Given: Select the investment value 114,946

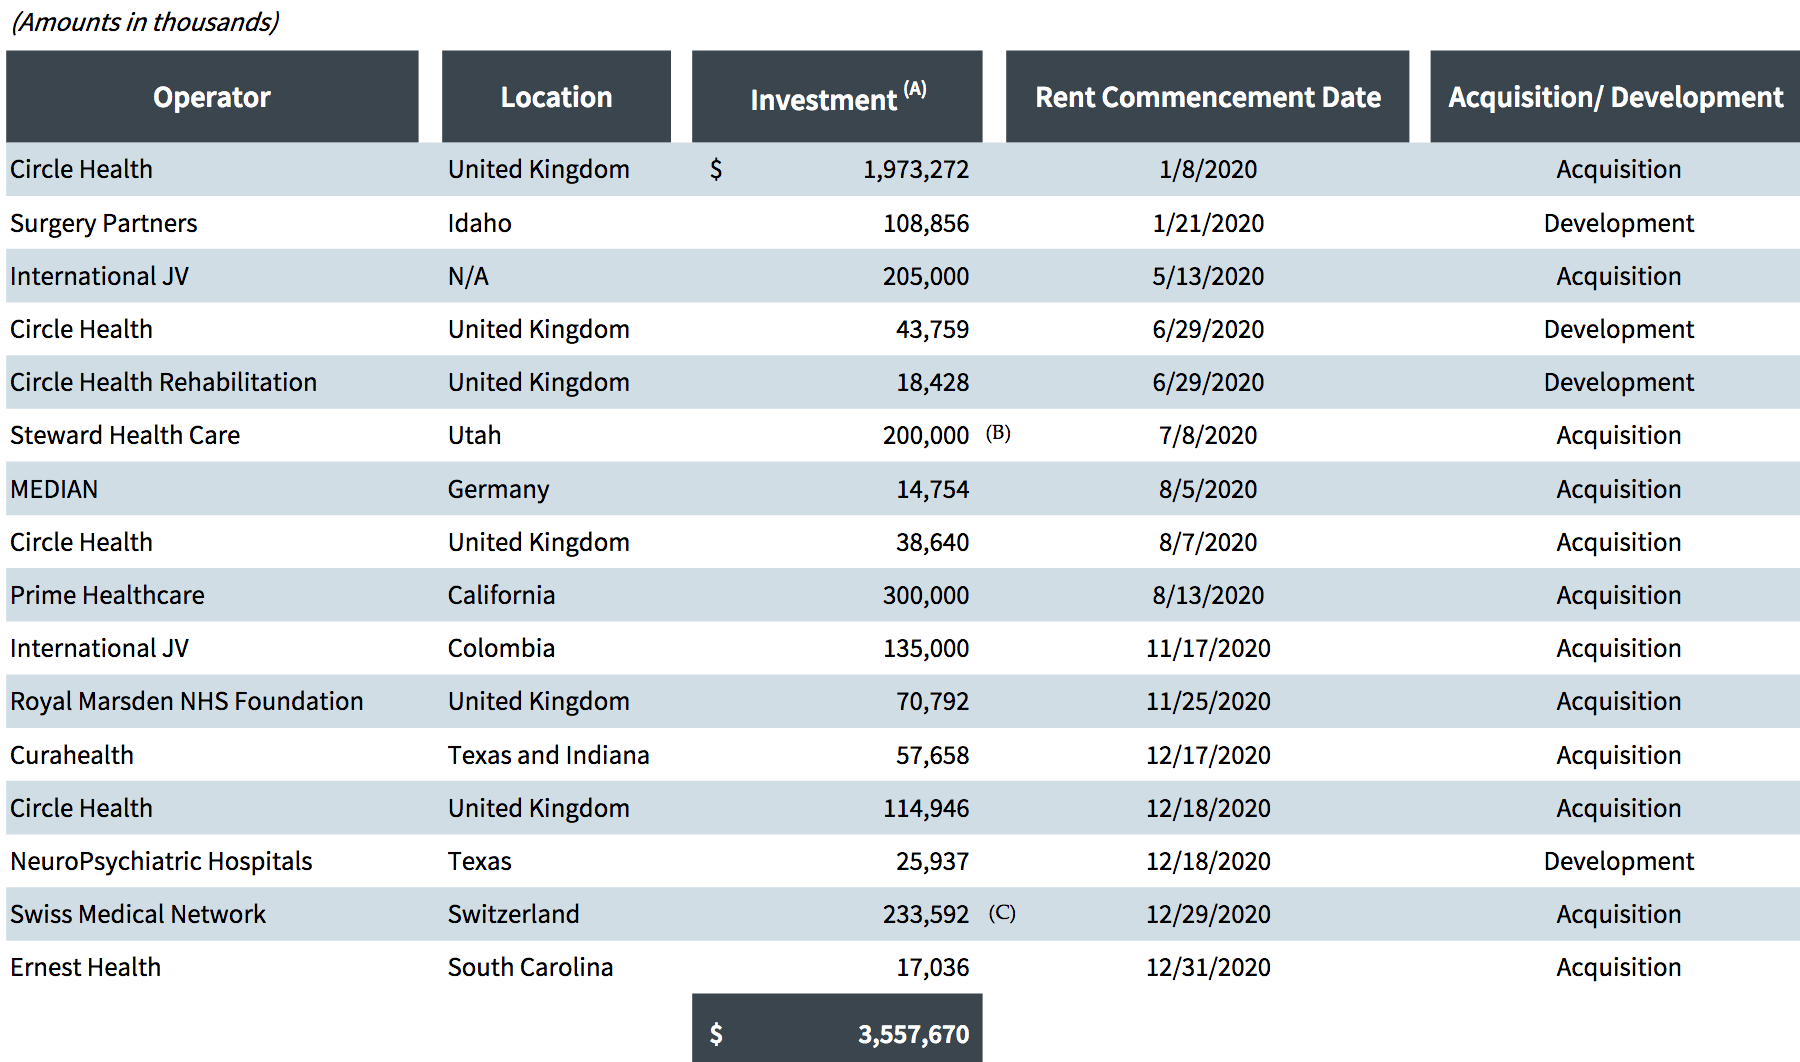Looking at the screenshot, I should click(926, 808).
